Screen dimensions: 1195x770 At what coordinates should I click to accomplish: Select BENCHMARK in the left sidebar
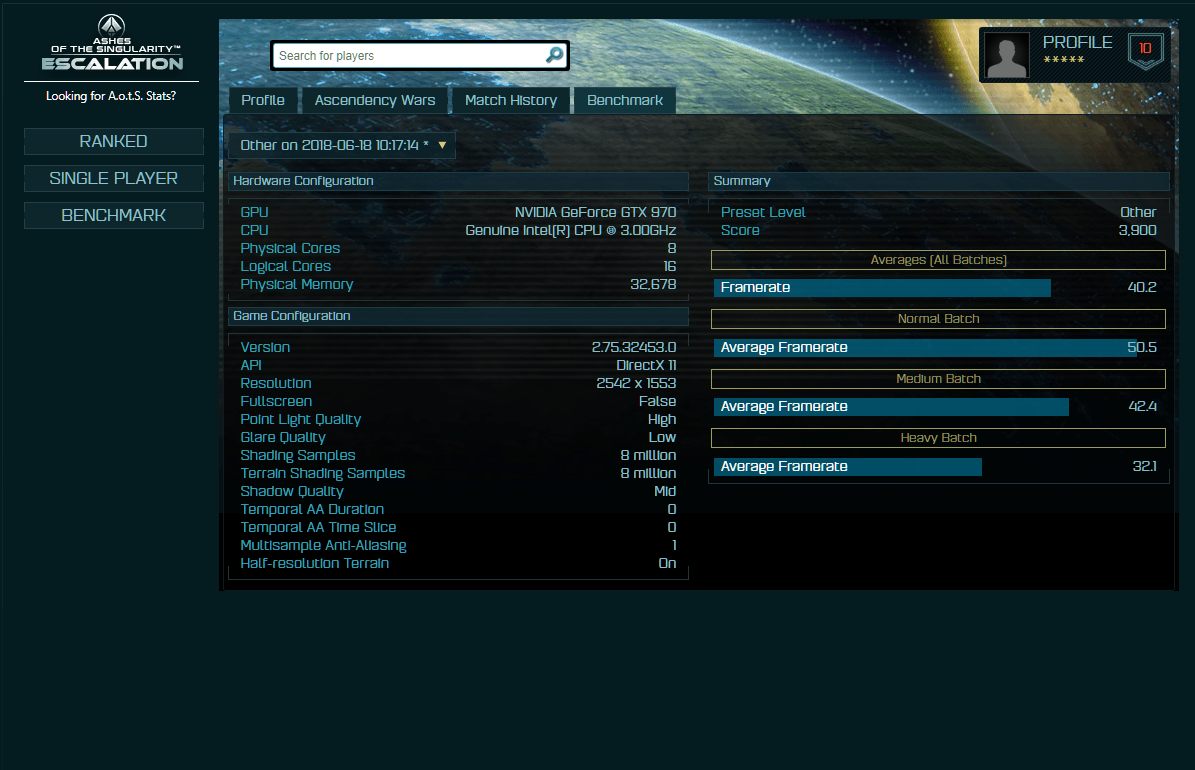[x=113, y=215]
